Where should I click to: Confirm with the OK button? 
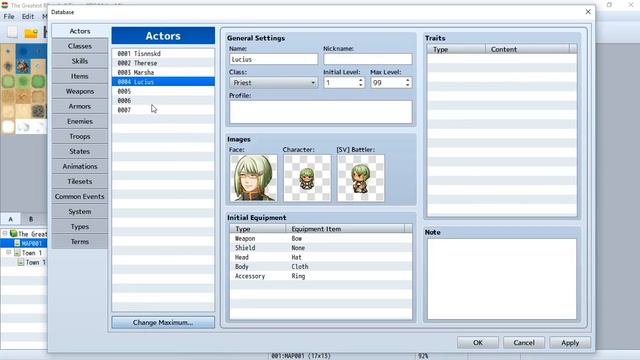click(x=478, y=343)
